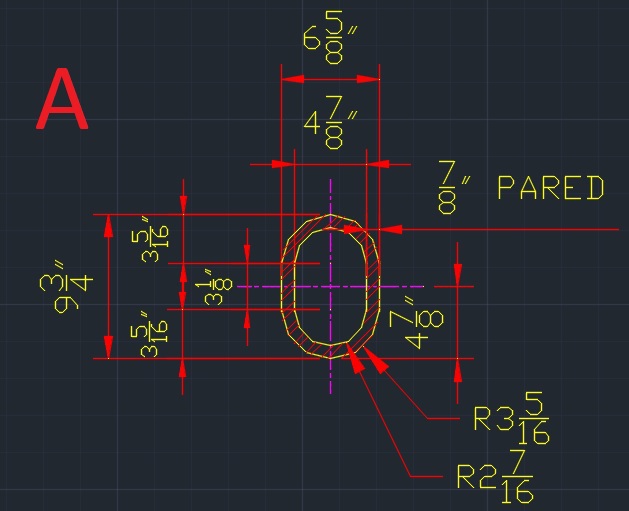Screen dimensions: 629x511
Task: Select the 6 5/8" dimension line's left arrowhead
Action: pyautogui.click(x=290, y=78)
